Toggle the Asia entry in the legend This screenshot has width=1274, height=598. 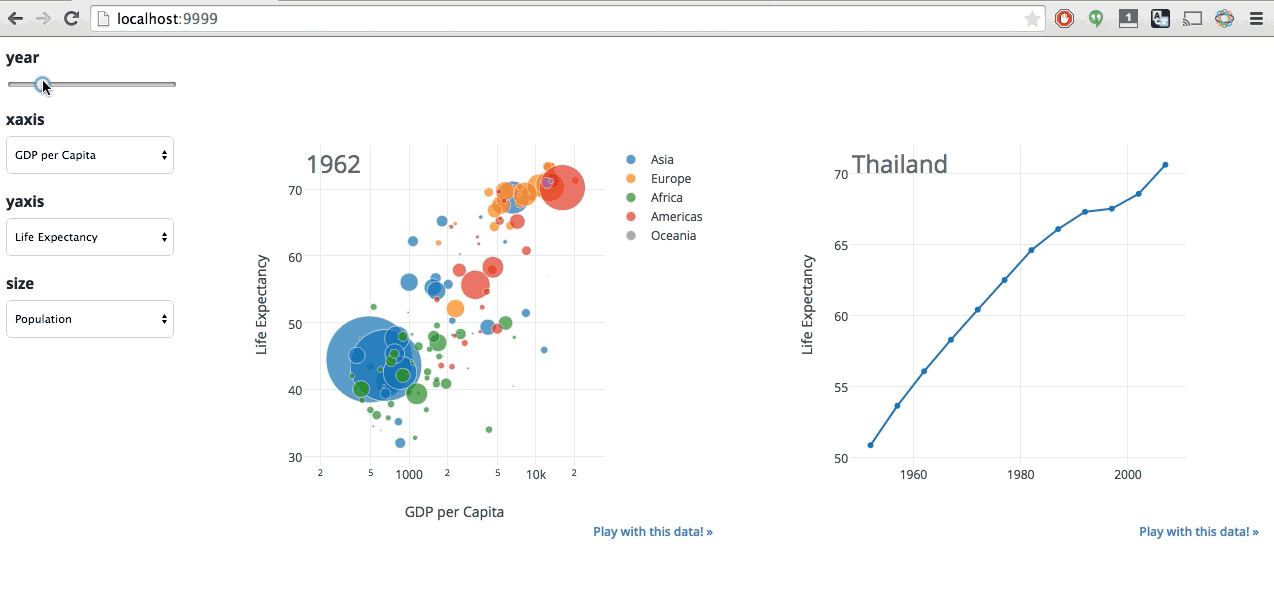click(x=660, y=159)
